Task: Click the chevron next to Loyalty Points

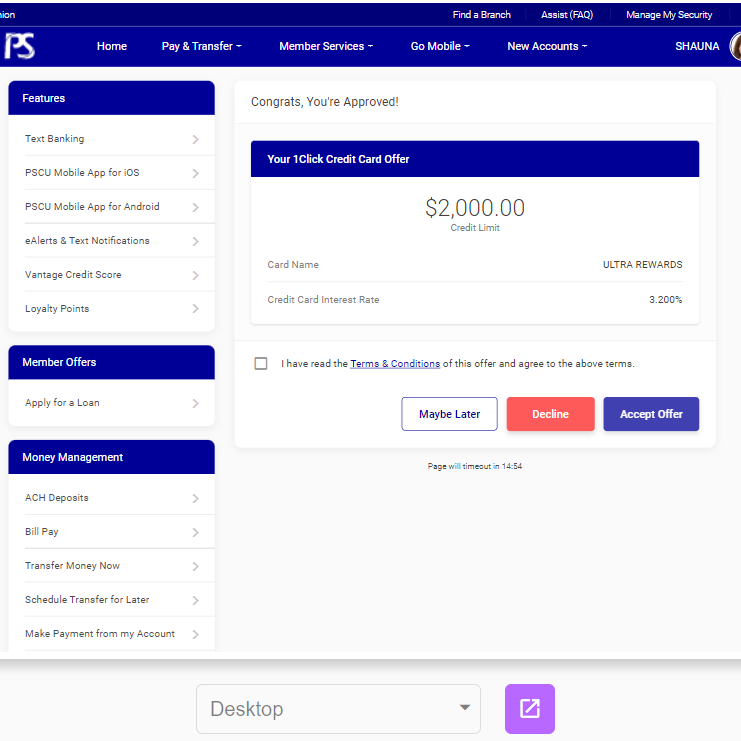Action: pyautogui.click(x=195, y=310)
